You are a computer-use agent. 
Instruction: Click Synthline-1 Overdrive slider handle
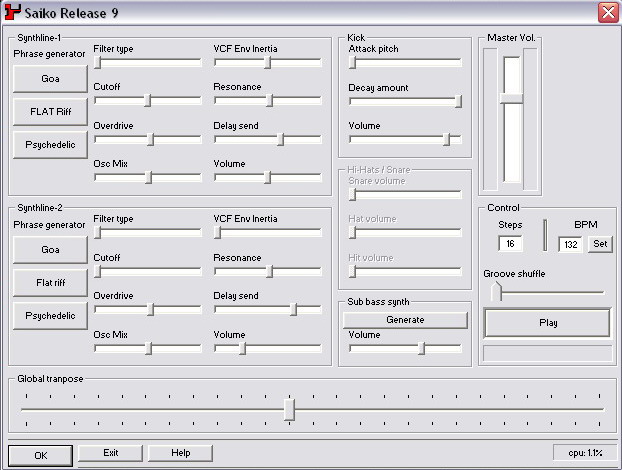[x=150, y=139]
